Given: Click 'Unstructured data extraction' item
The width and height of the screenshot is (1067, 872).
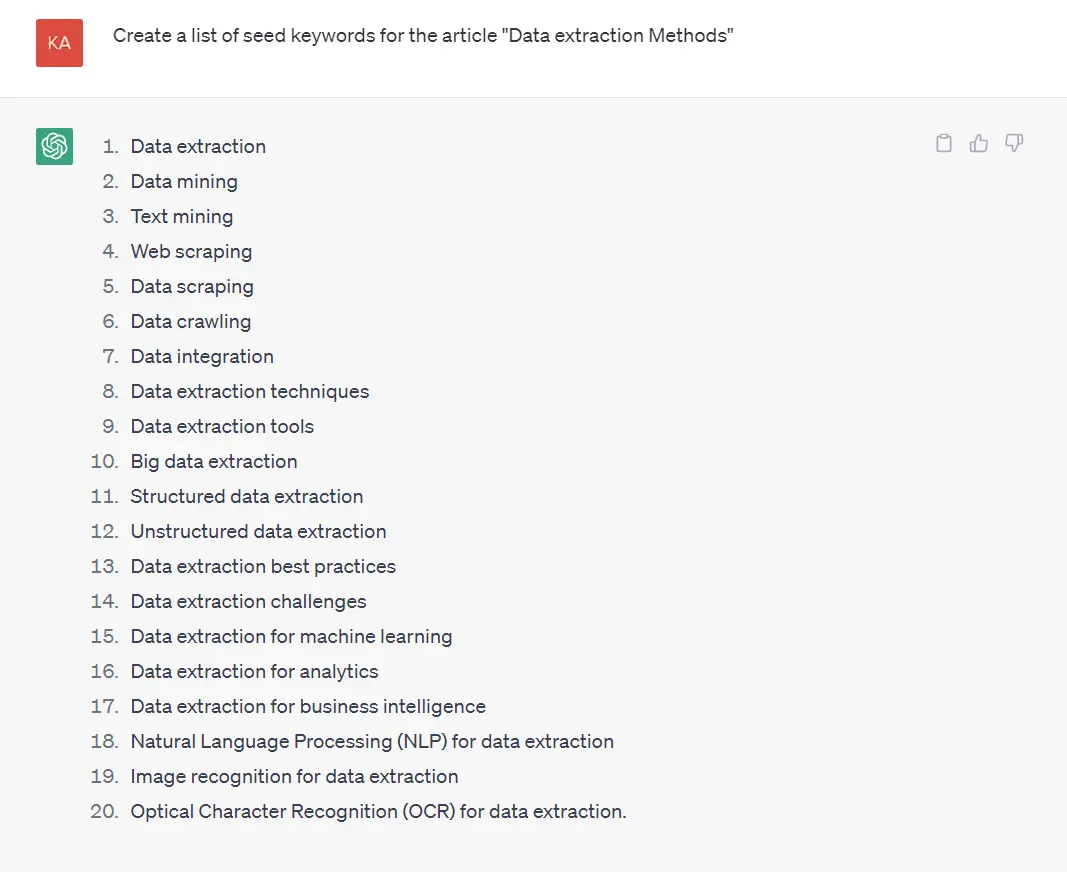Looking at the screenshot, I should (x=259, y=532).
